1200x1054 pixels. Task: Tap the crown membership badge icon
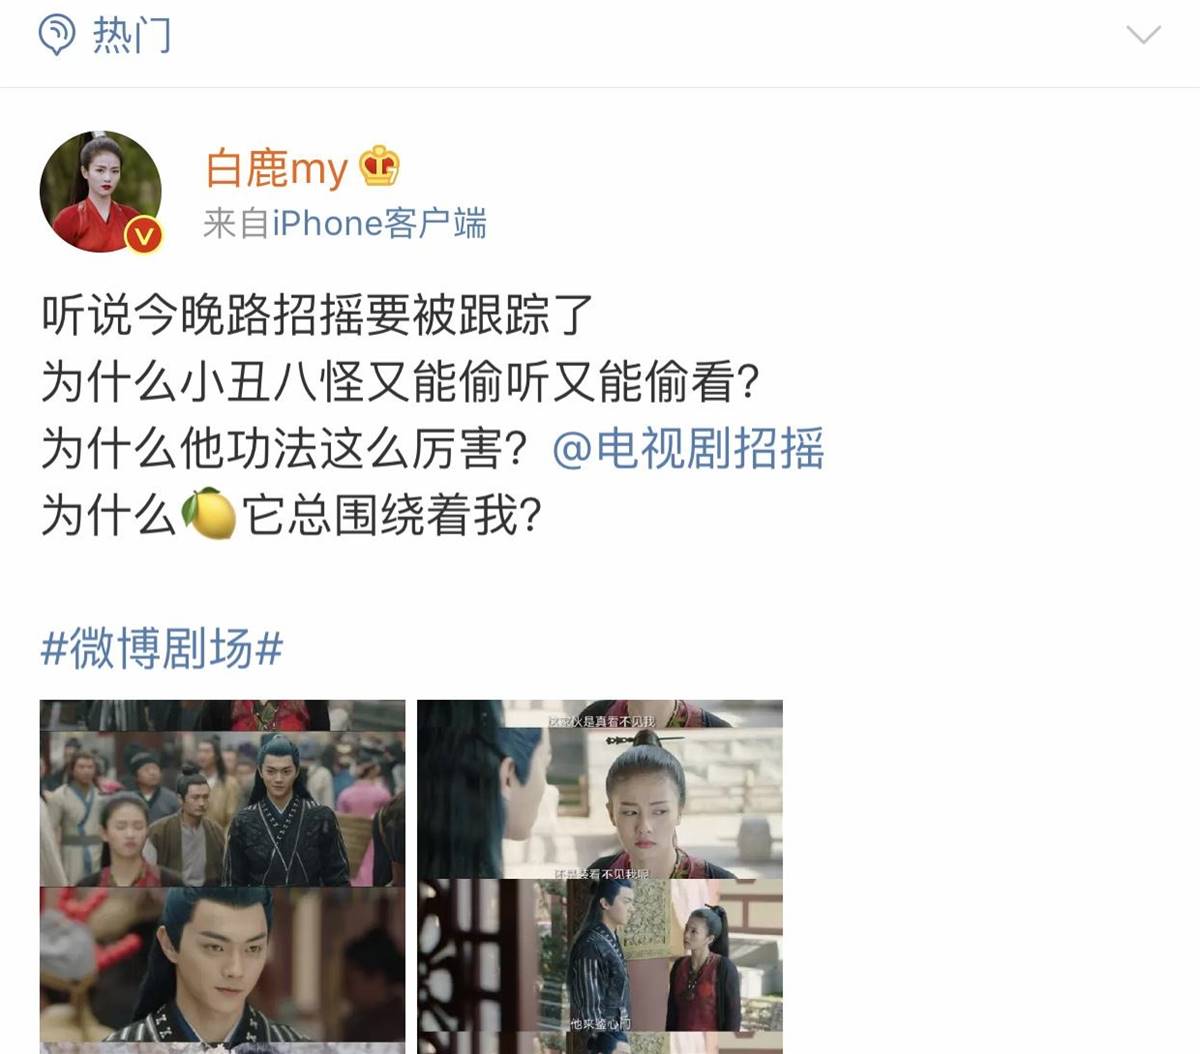[379, 166]
